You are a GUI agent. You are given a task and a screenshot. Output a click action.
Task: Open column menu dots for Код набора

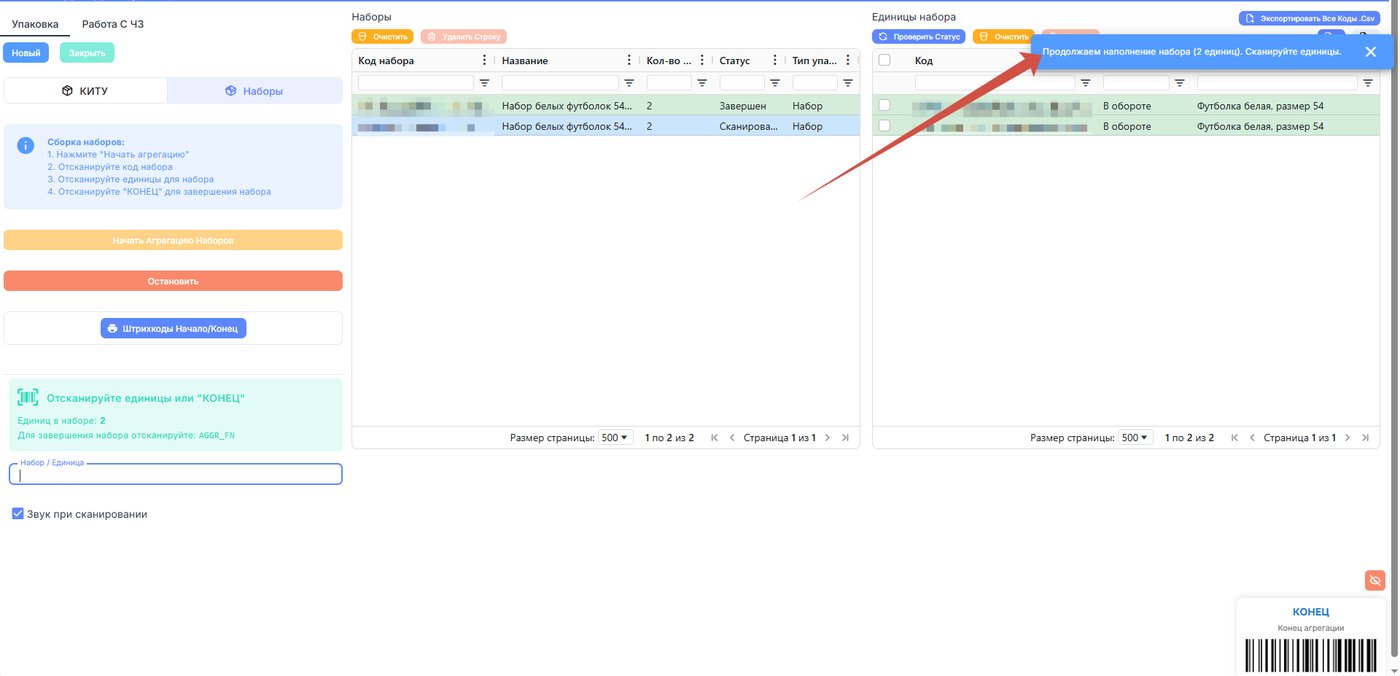pos(485,61)
